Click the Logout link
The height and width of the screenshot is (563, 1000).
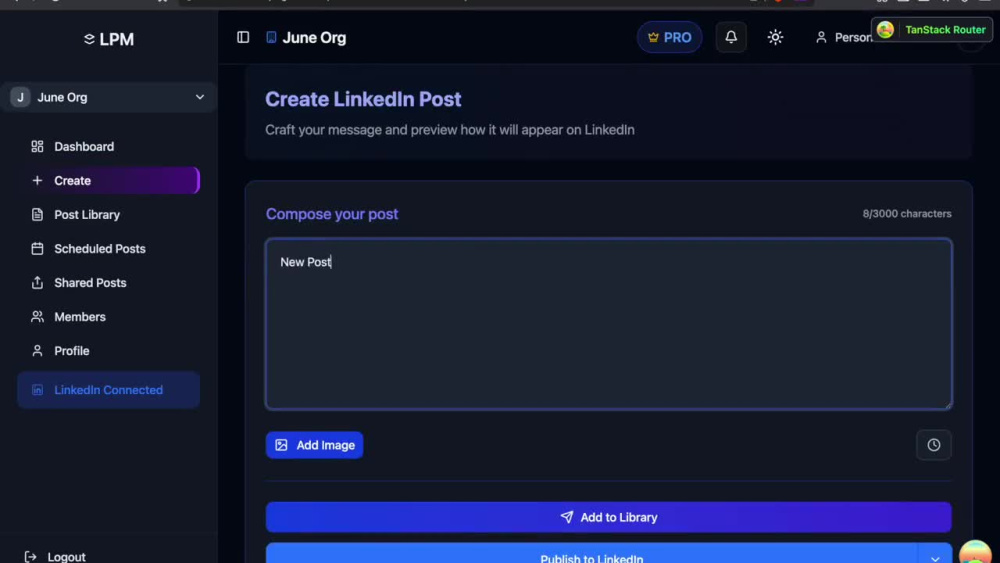pos(55,557)
